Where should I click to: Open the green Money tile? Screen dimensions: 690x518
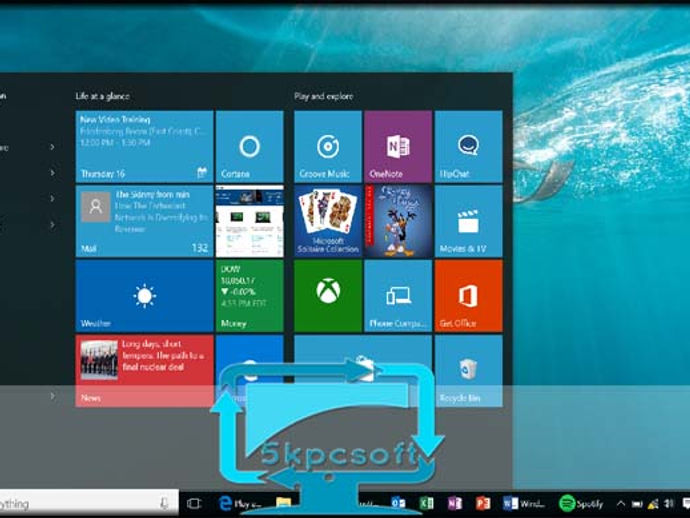(250, 296)
